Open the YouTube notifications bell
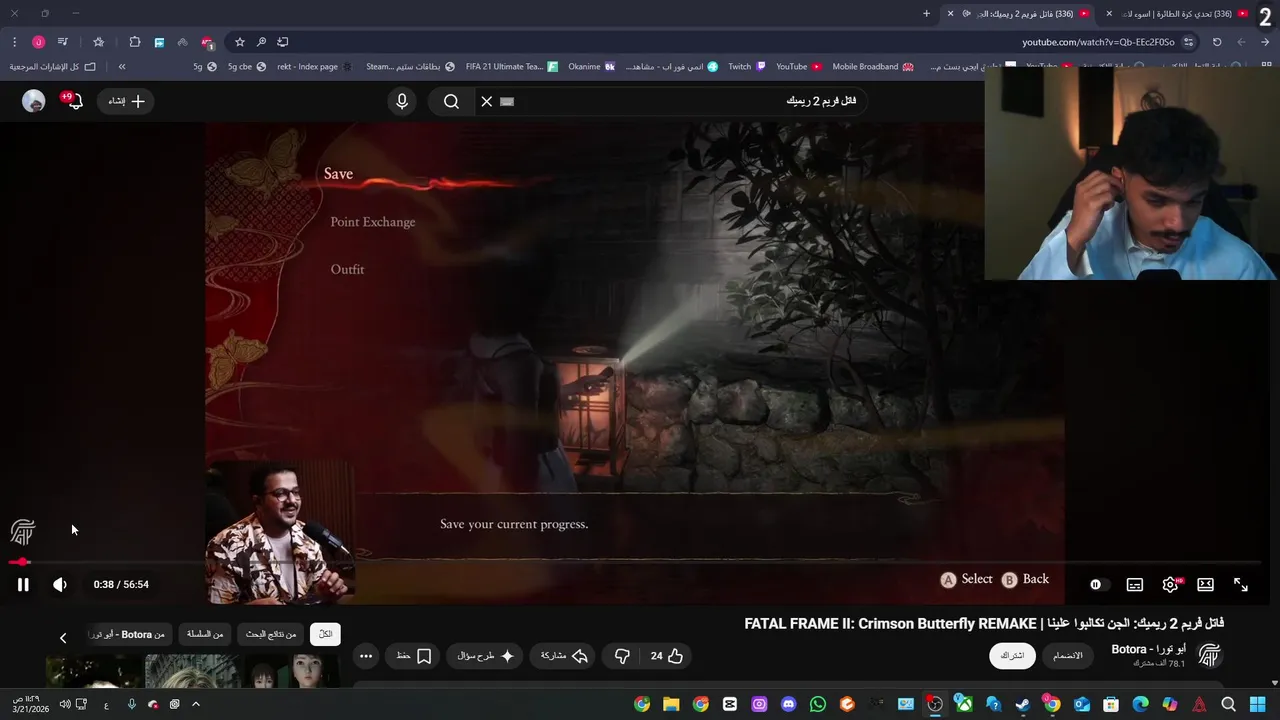The width and height of the screenshot is (1280, 720). tap(74, 101)
